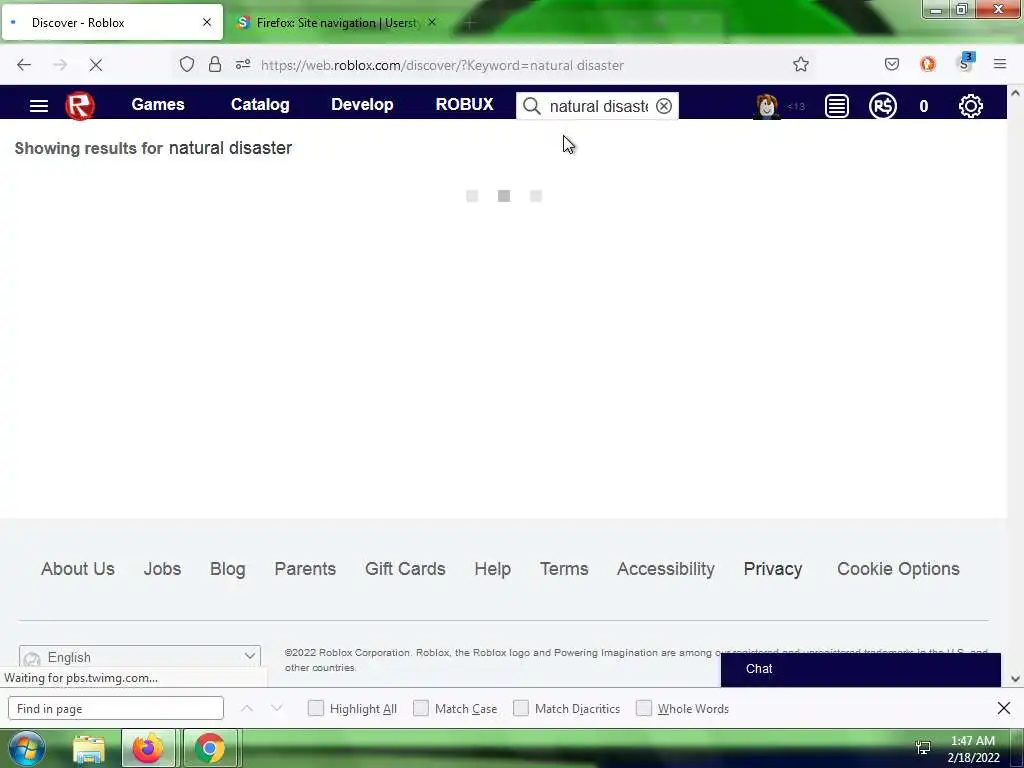The width and height of the screenshot is (1024, 768).
Task: Open the tracking protection shield icon
Action: click(187, 64)
